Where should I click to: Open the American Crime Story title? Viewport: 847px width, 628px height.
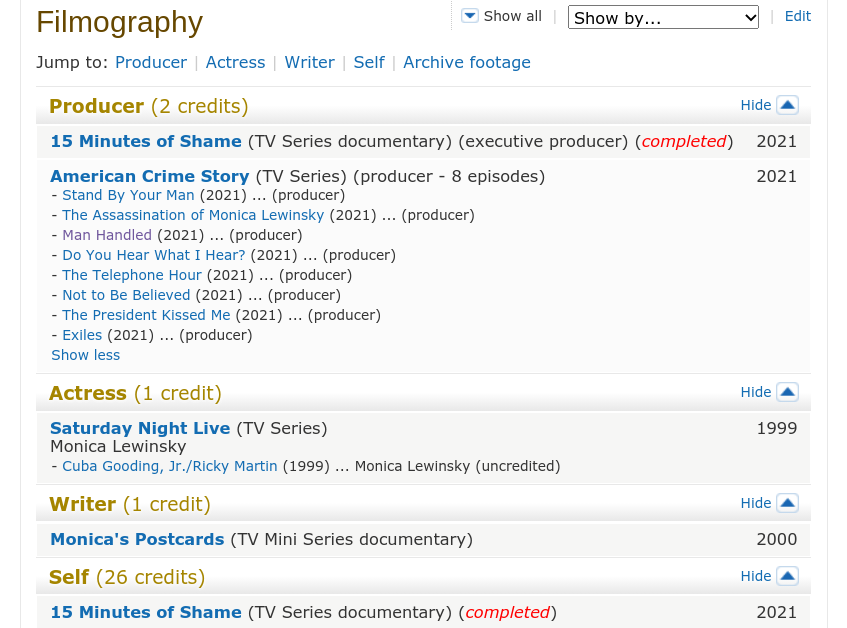coord(149,176)
